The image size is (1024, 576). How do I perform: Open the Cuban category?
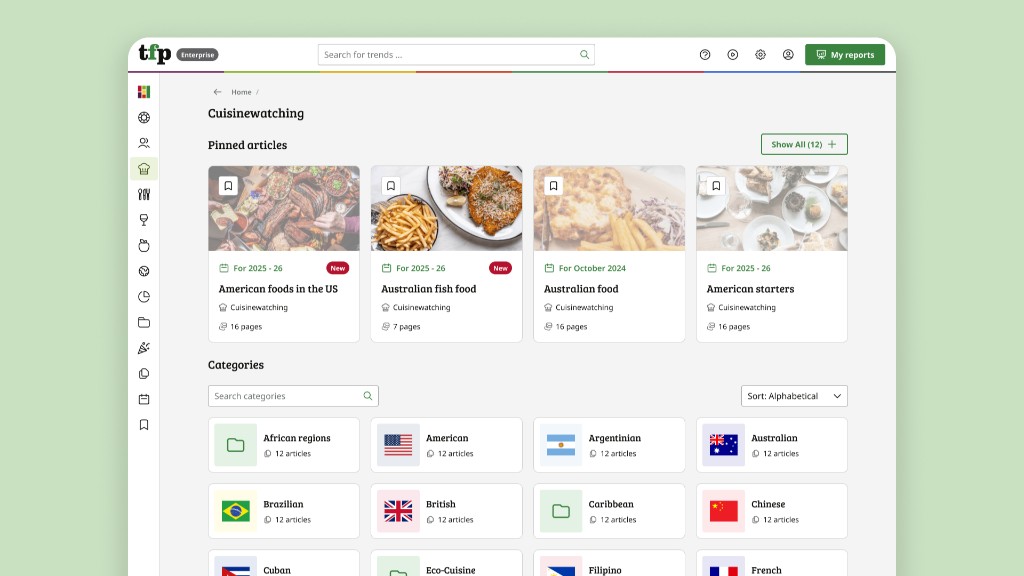click(284, 564)
